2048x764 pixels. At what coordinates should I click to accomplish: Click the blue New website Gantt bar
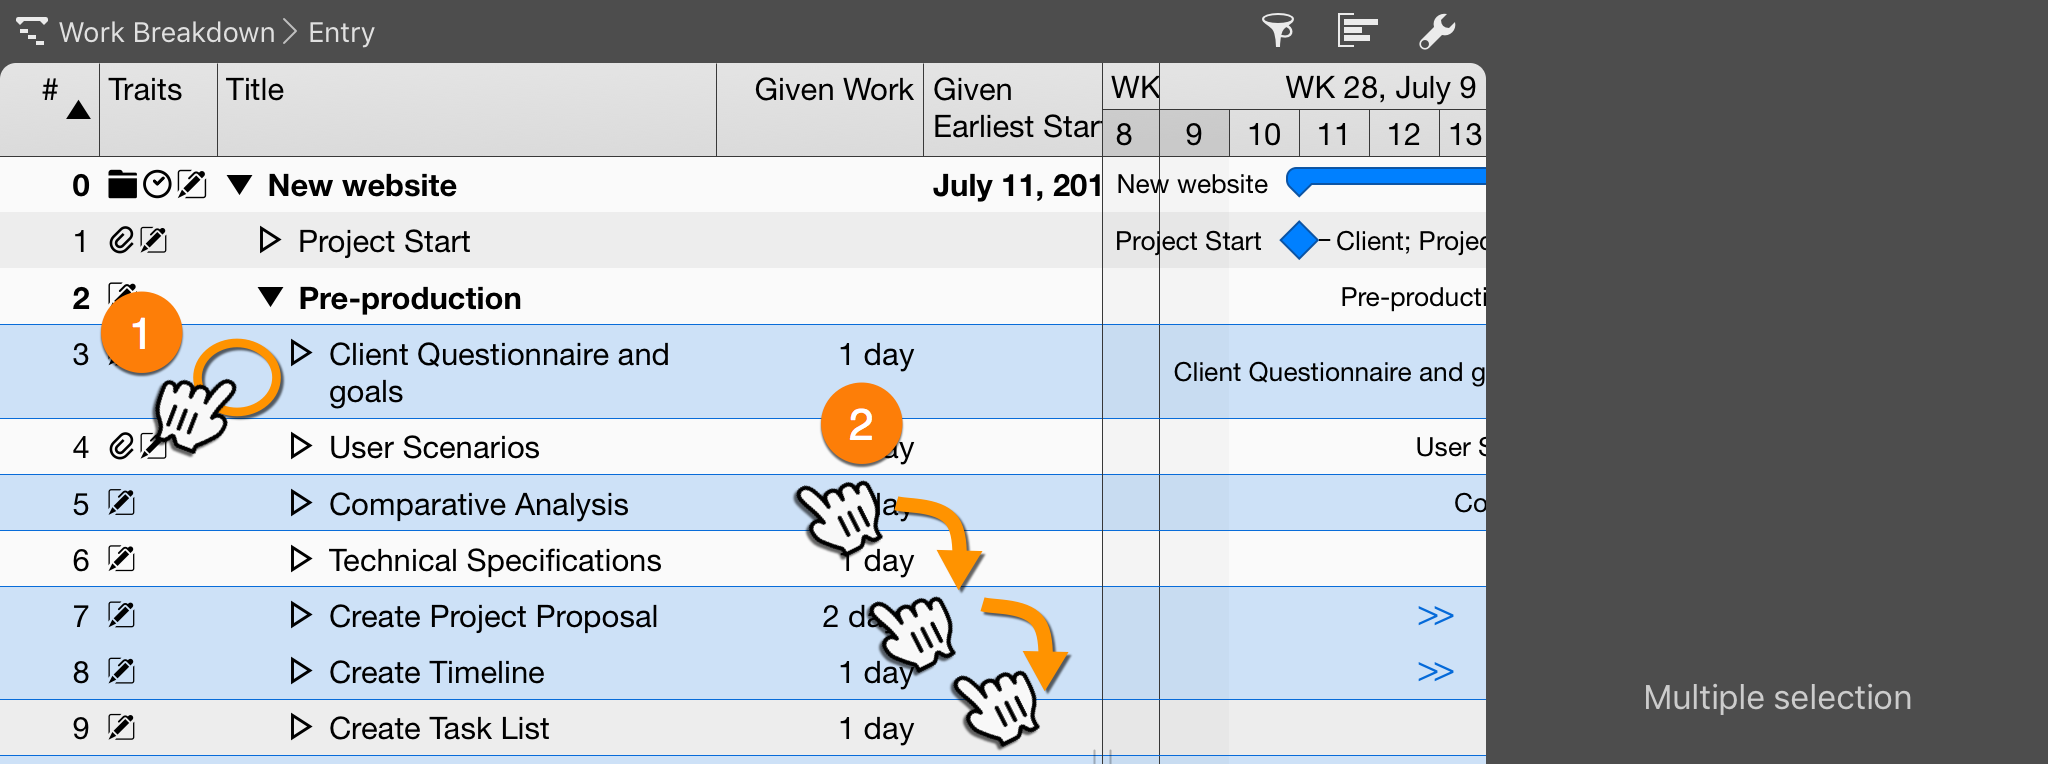(x=1390, y=179)
